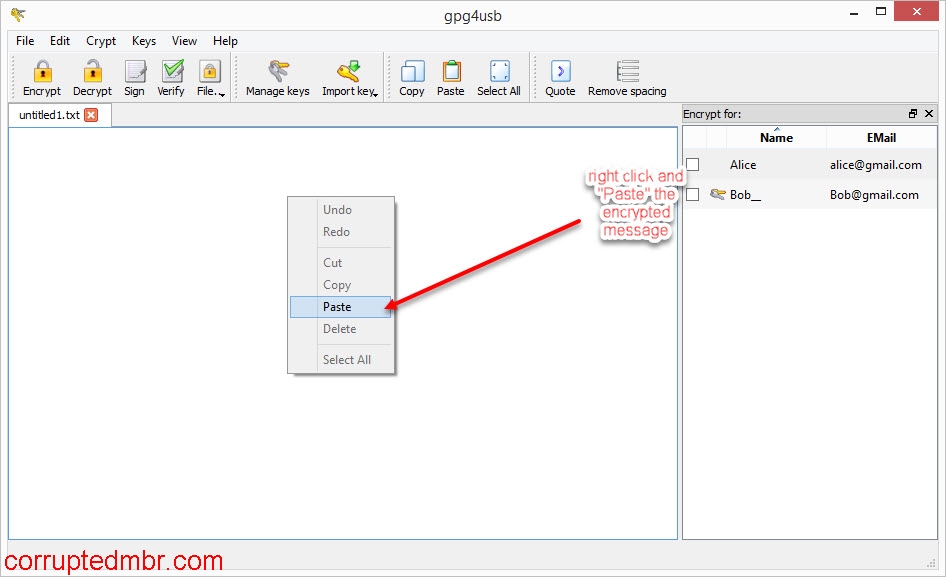Screen dimensions: 946x577
Task: Click the Encrypt padlock icon
Action: [x=41, y=70]
